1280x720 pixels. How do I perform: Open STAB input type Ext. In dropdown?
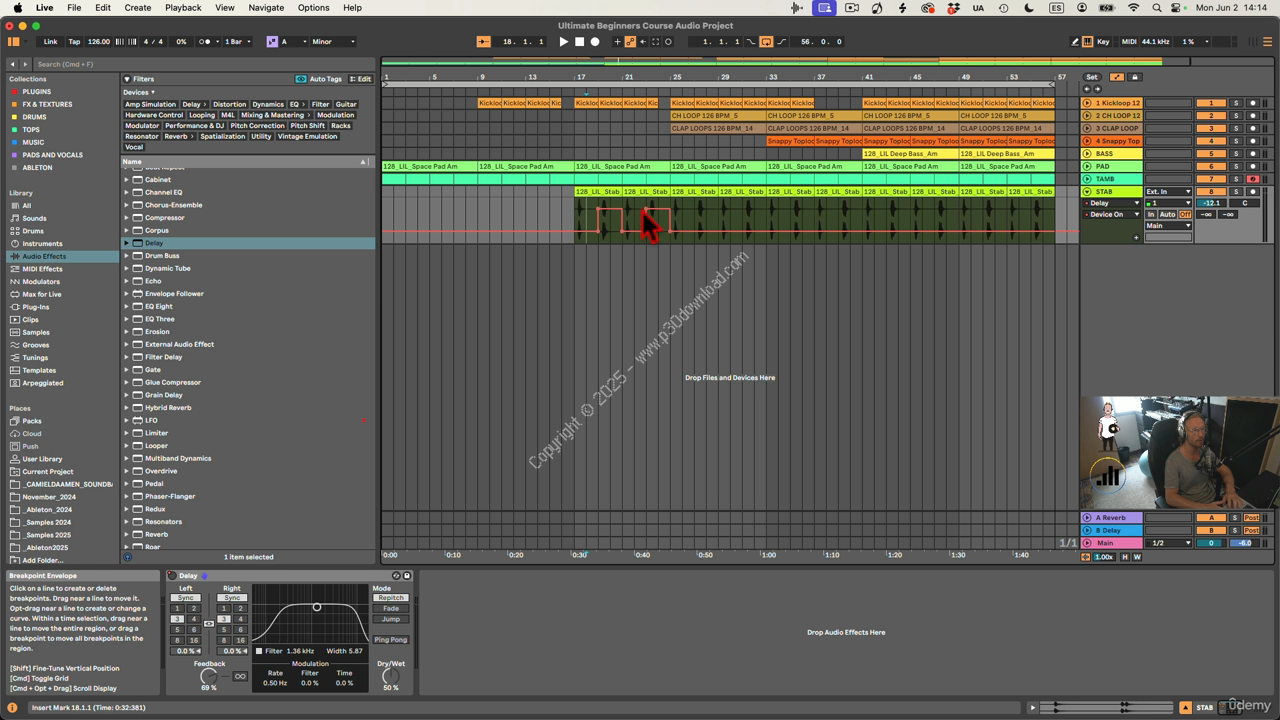(1168, 192)
